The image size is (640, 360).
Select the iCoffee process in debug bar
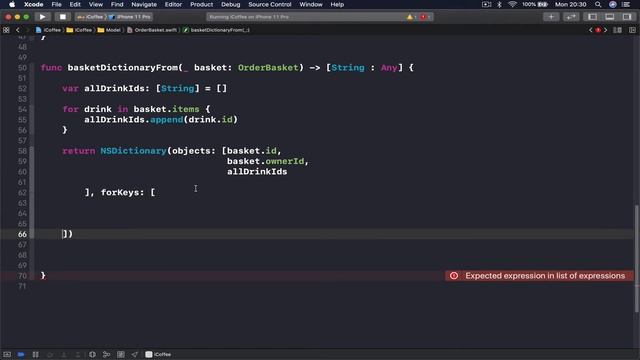pyautogui.click(x=158, y=355)
